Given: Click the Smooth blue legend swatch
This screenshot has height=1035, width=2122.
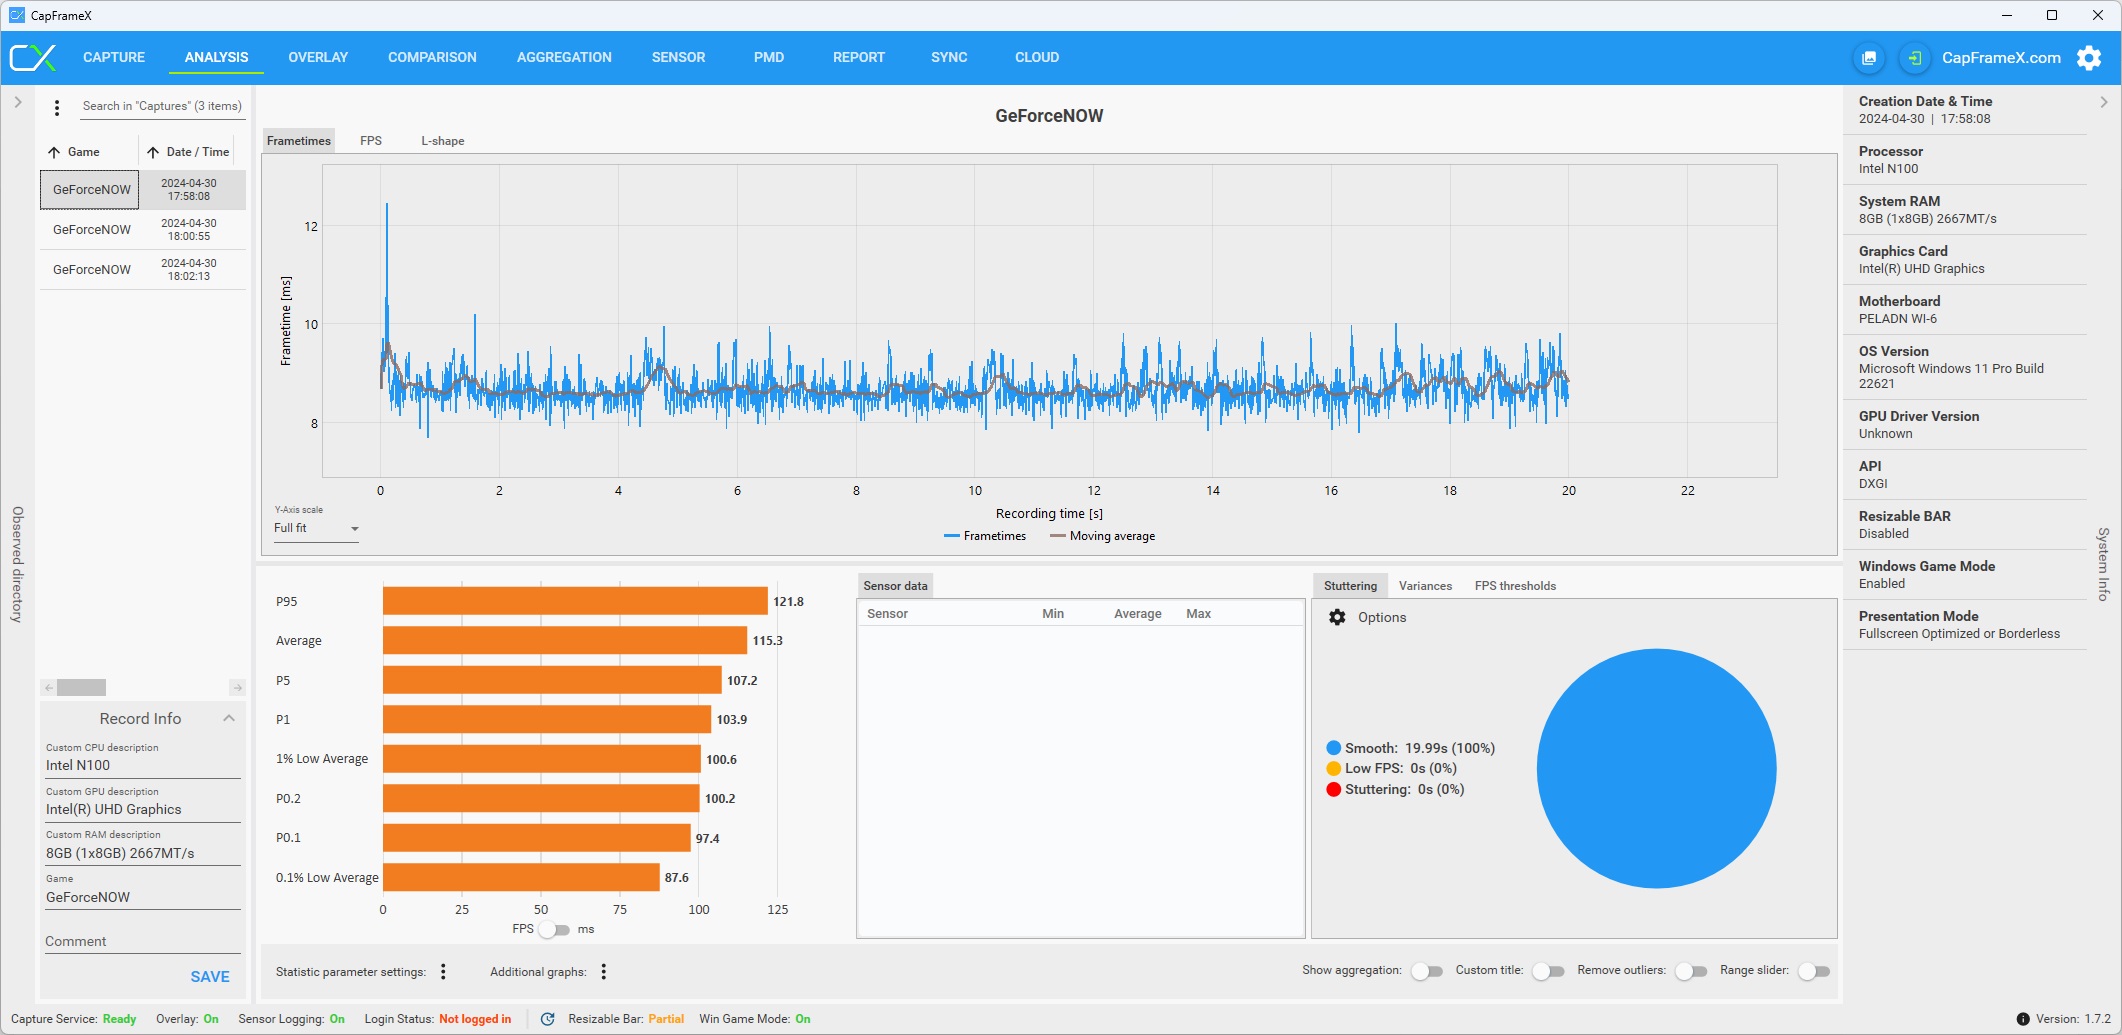Looking at the screenshot, I should pyautogui.click(x=1333, y=748).
